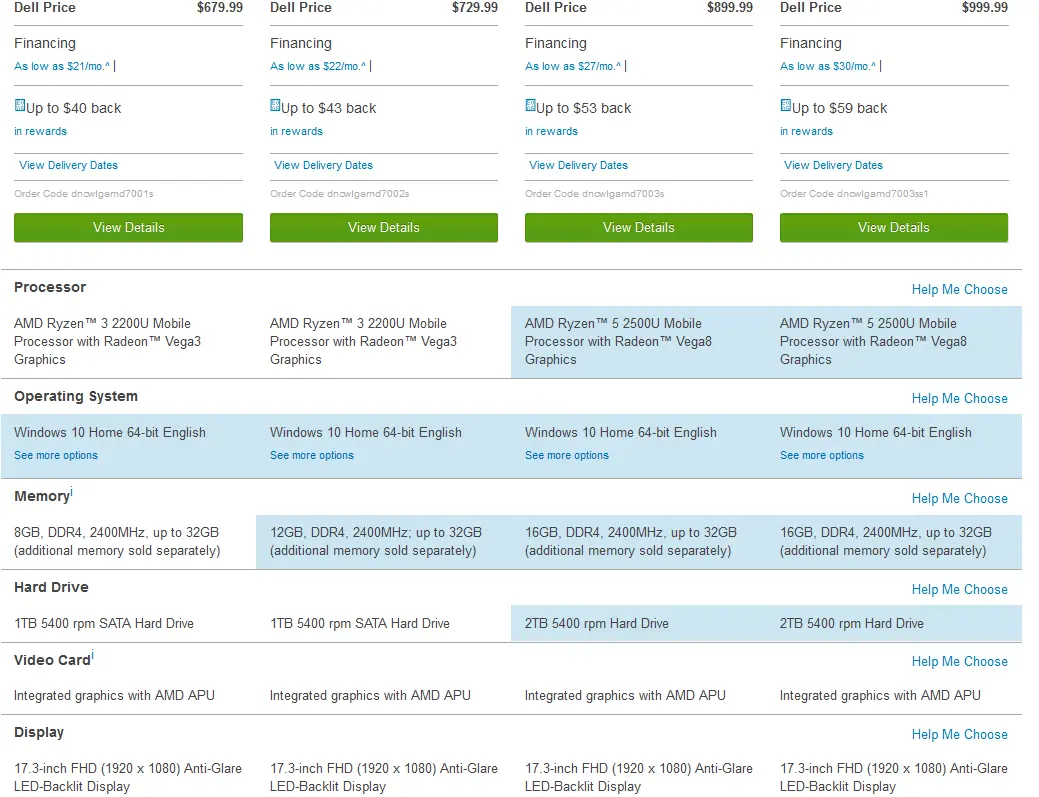Open financing link As low as $22/mo.
1039x797 pixels.
(318, 66)
